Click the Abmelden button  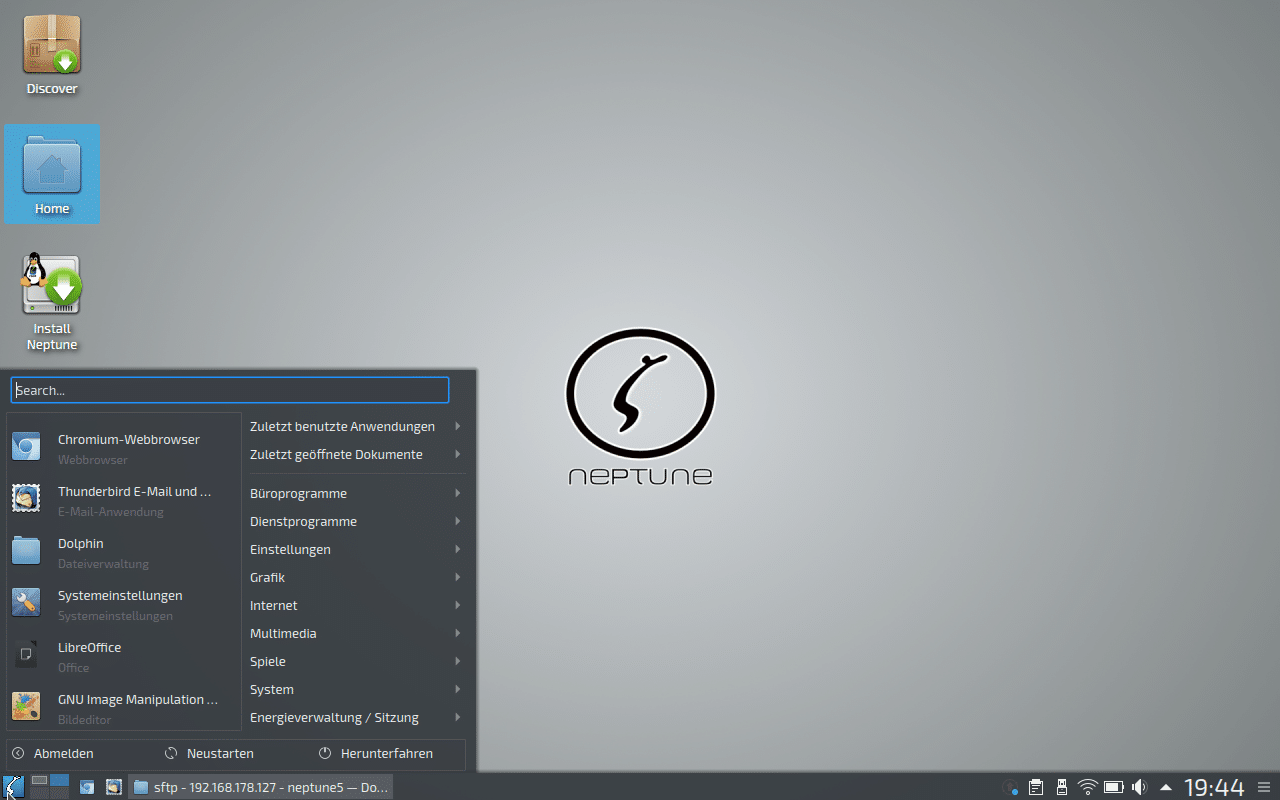tap(54, 753)
